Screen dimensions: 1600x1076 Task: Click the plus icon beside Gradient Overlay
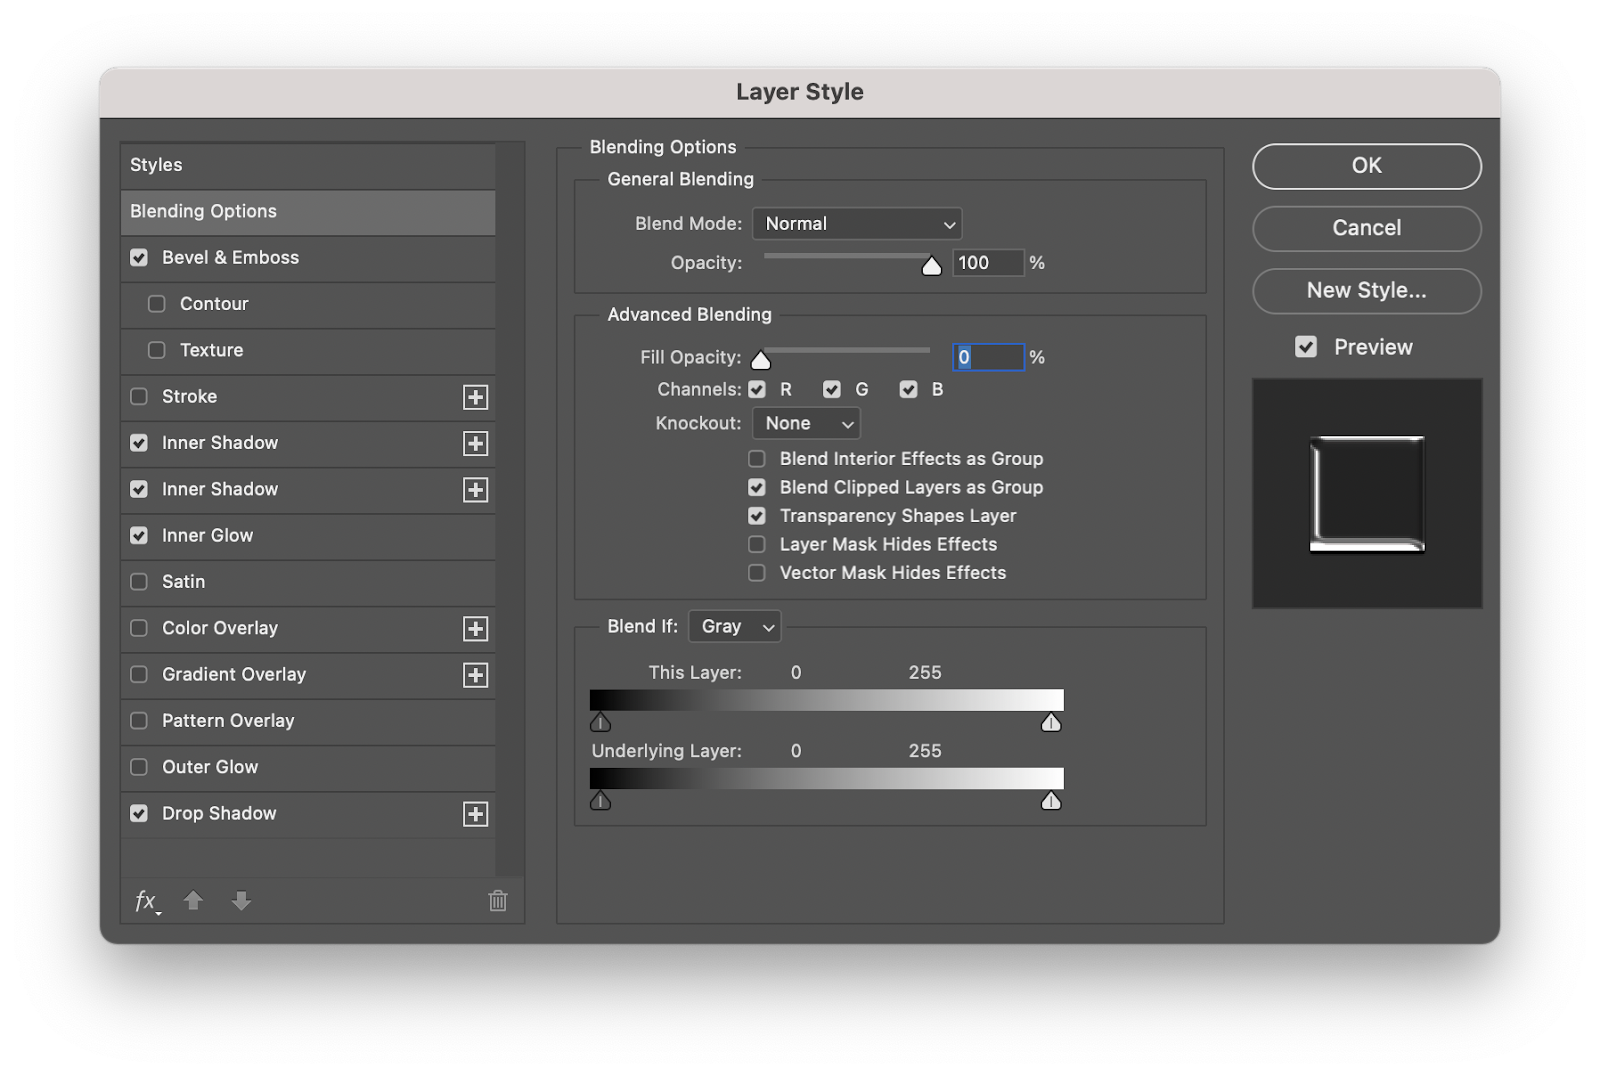[476, 675]
